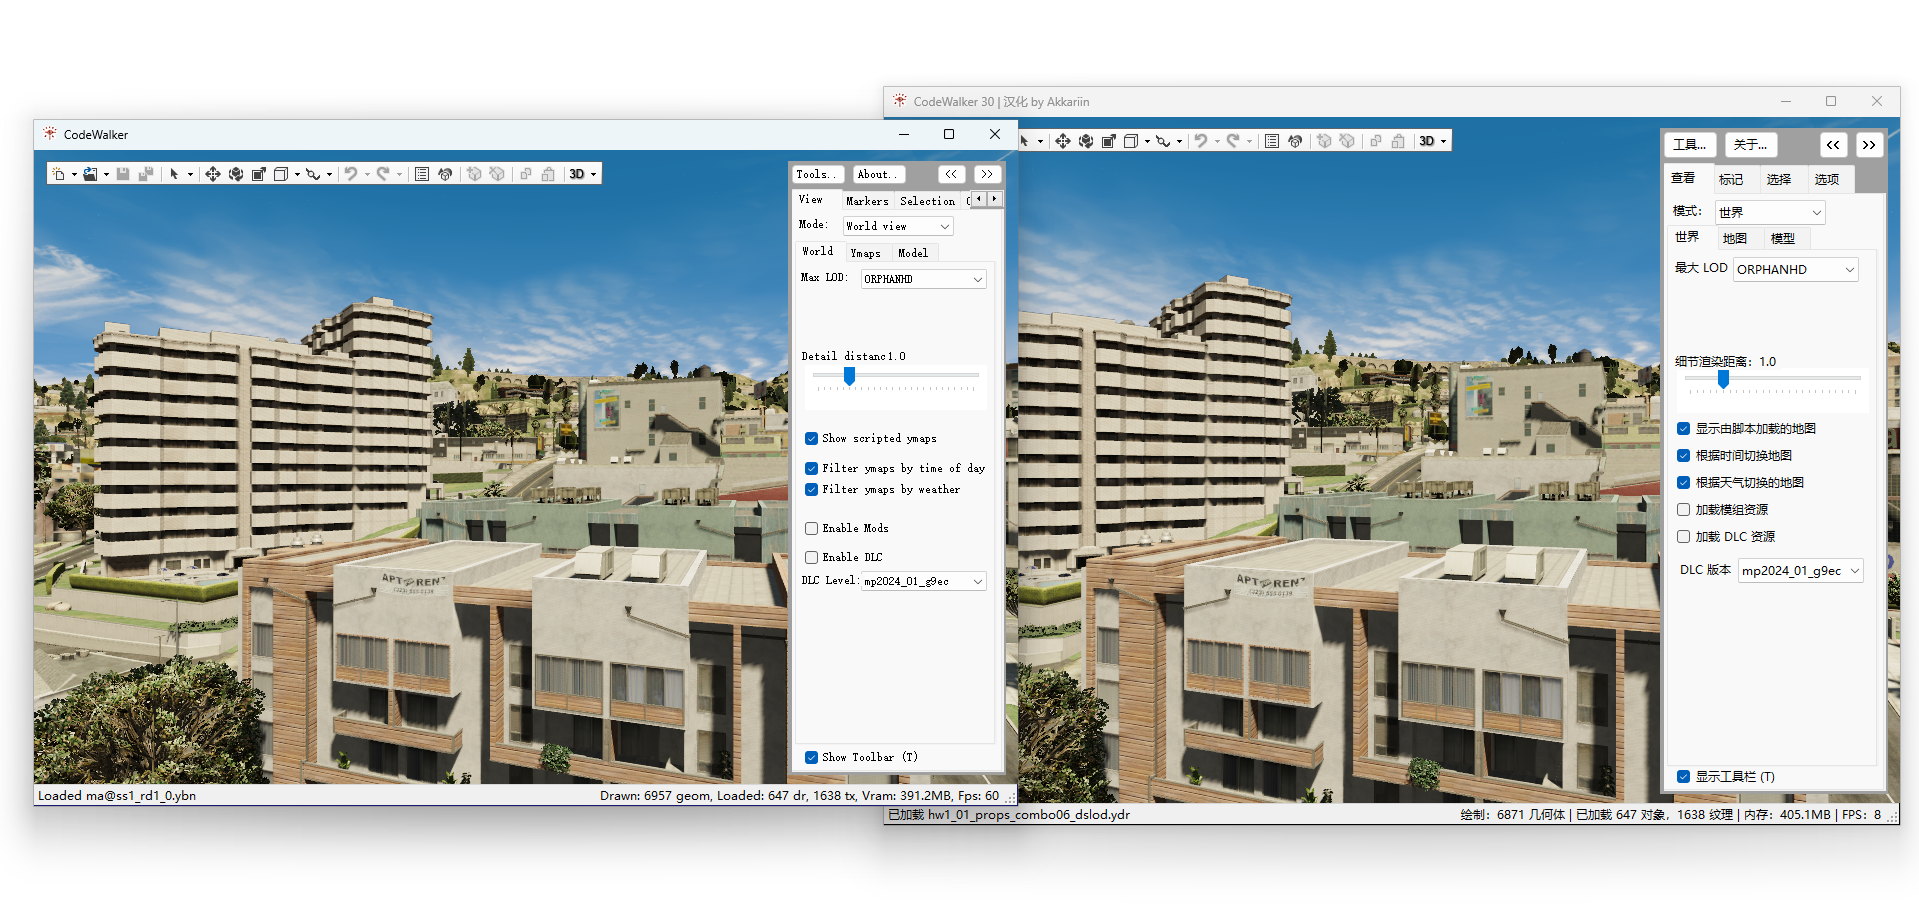Choose Scale tool in left CodeWalker toolbar
The image size is (1919, 924).
[x=259, y=174]
